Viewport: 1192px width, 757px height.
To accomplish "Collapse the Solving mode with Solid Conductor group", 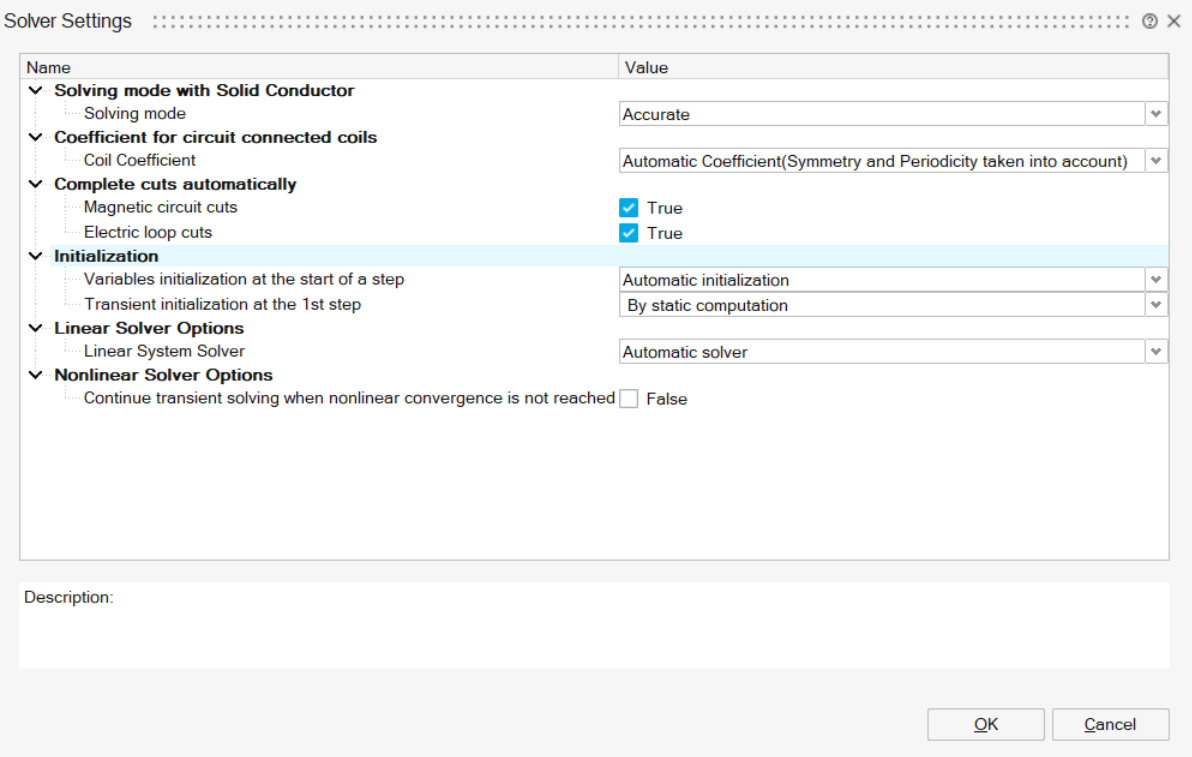I will pyautogui.click(x=35, y=90).
